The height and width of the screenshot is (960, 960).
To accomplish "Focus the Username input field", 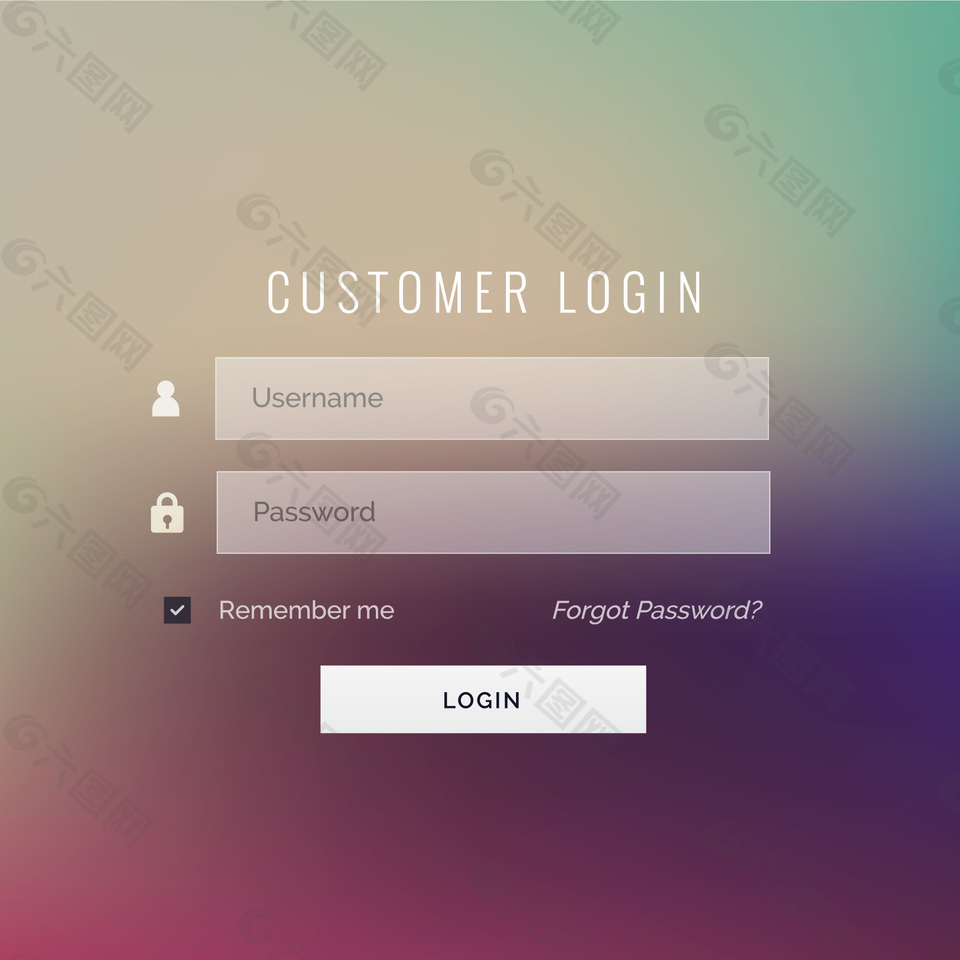I will coord(492,398).
